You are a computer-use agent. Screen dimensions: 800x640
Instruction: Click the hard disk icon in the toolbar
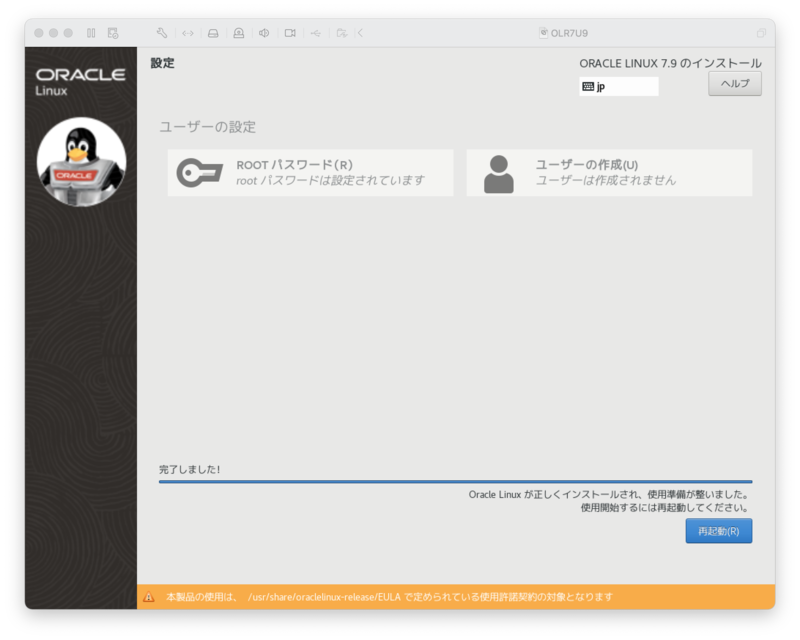(213, 33)
